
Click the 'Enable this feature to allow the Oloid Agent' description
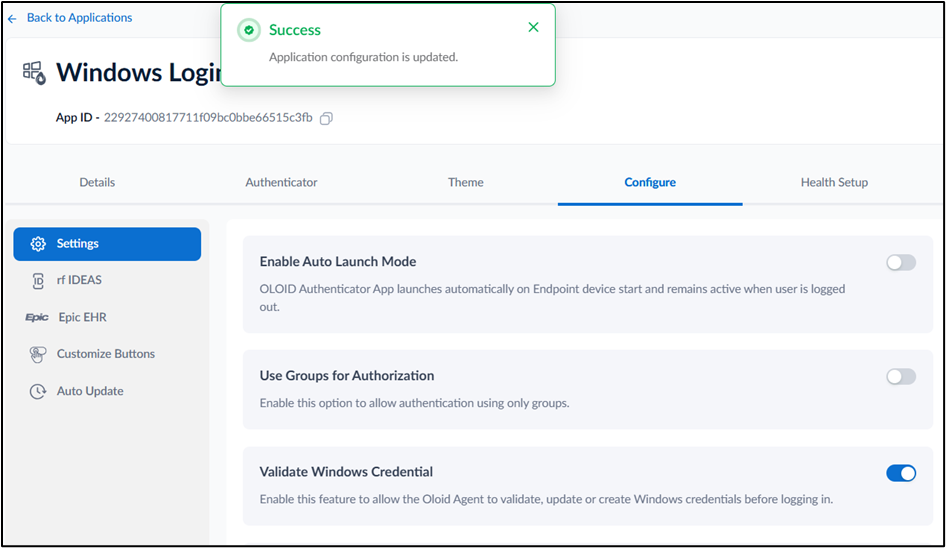546,500
